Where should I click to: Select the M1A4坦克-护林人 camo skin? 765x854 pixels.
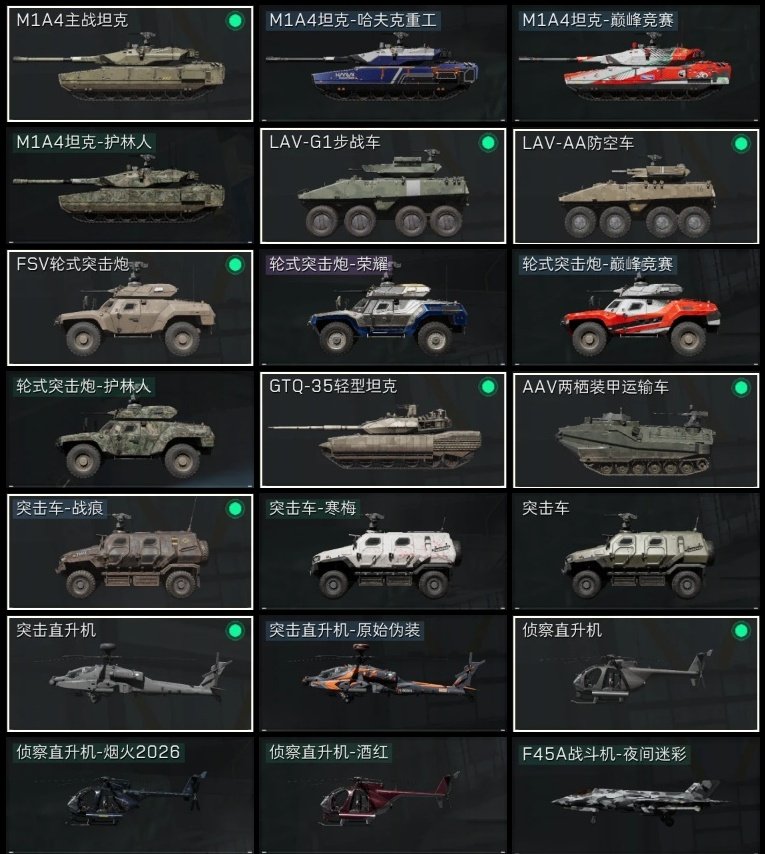tap(130, 186)
